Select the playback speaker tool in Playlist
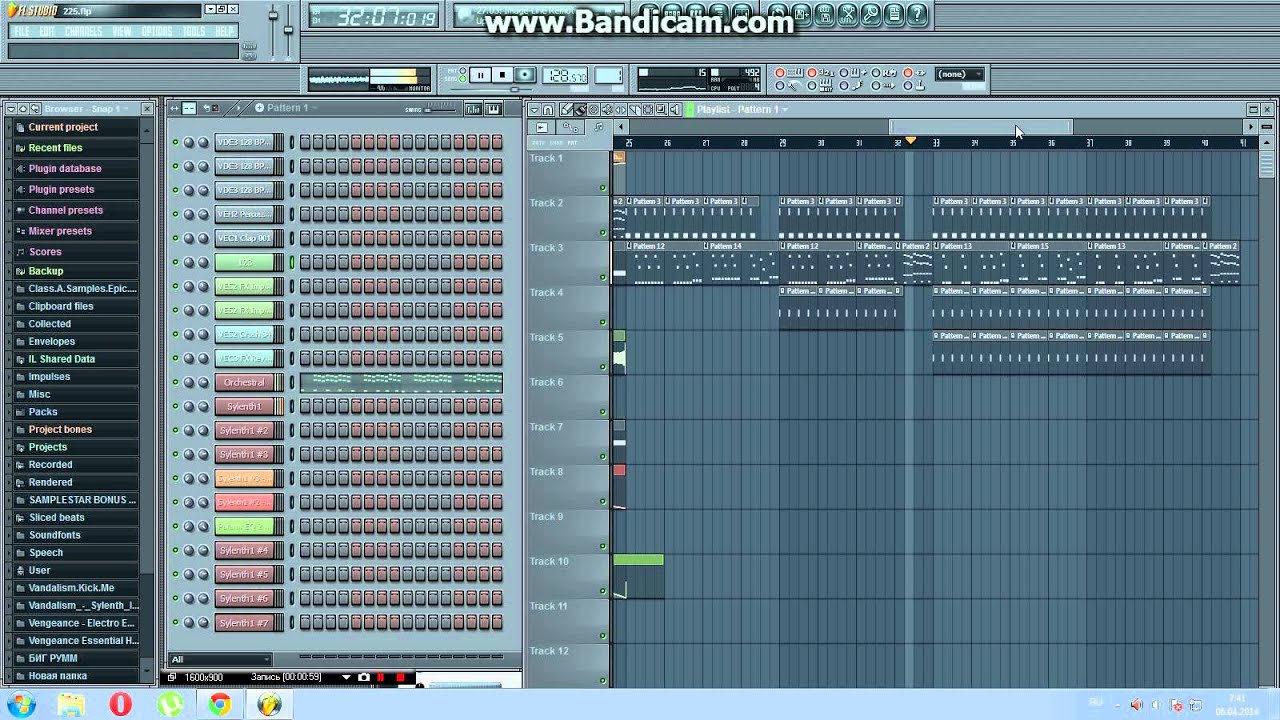1280x720 pixels. 674,110
